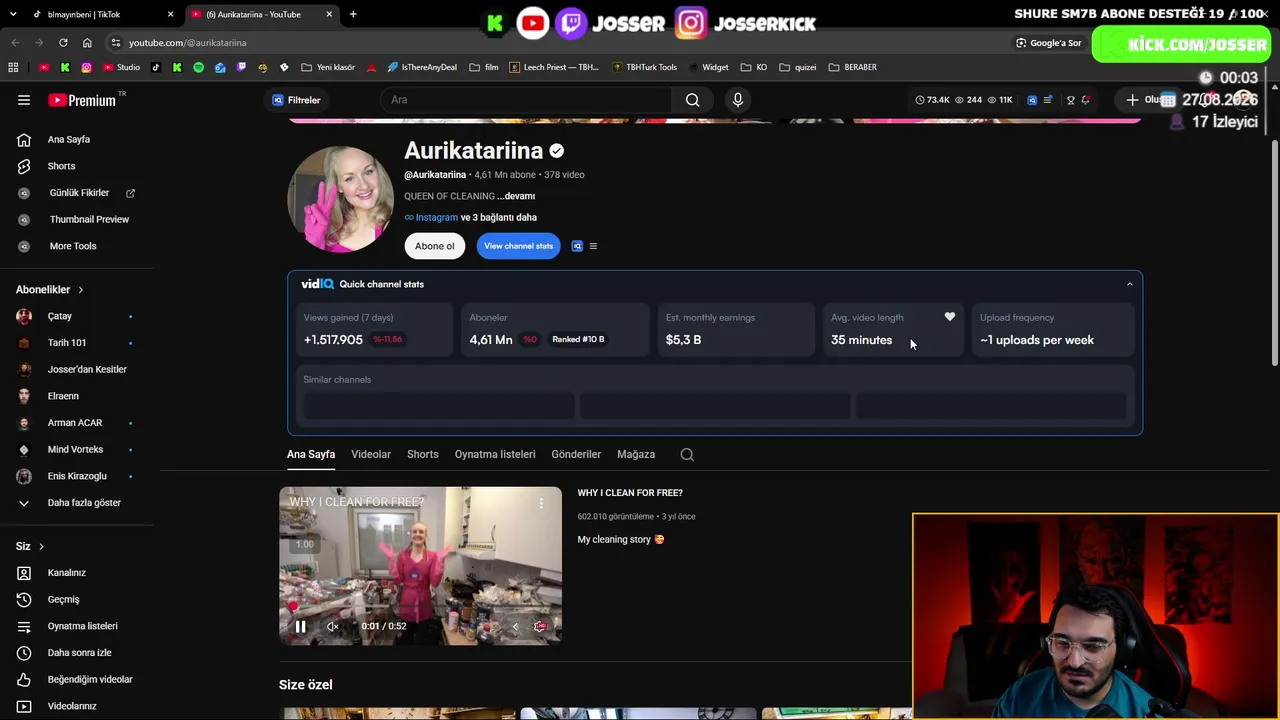Click the browser address bar URL
The image size is (1280, 720).
(187, 43)
